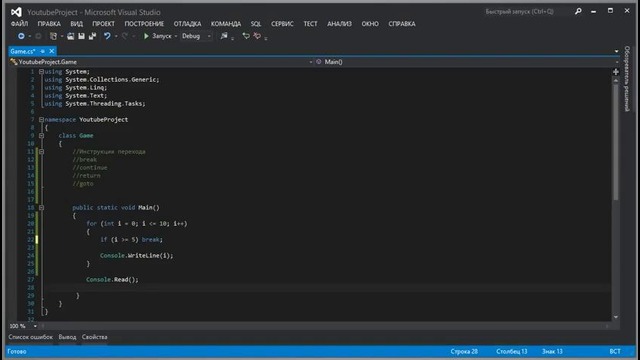Click the Visual Studio logo icon
This screenshot has height=360, width=640.
click(x=16, y=12)
